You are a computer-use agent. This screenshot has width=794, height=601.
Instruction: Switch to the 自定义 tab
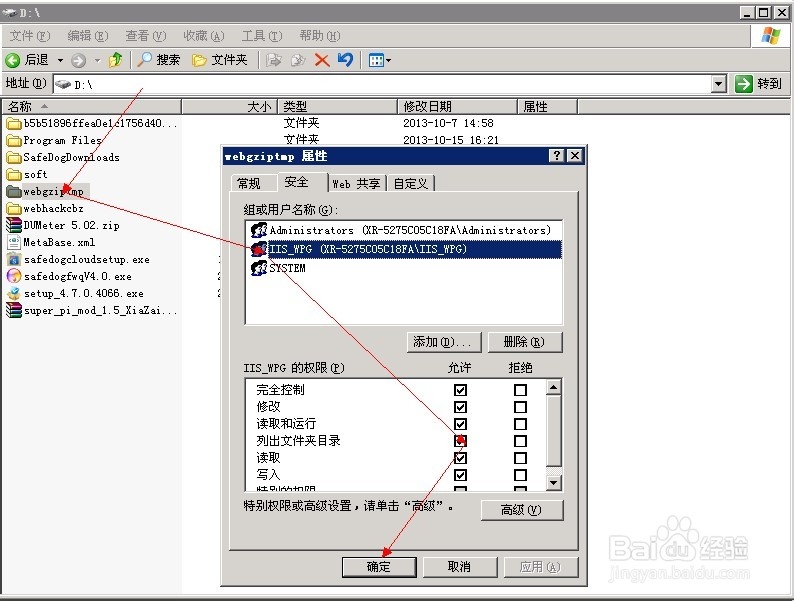pyautogui.click(x=411, y=183)
